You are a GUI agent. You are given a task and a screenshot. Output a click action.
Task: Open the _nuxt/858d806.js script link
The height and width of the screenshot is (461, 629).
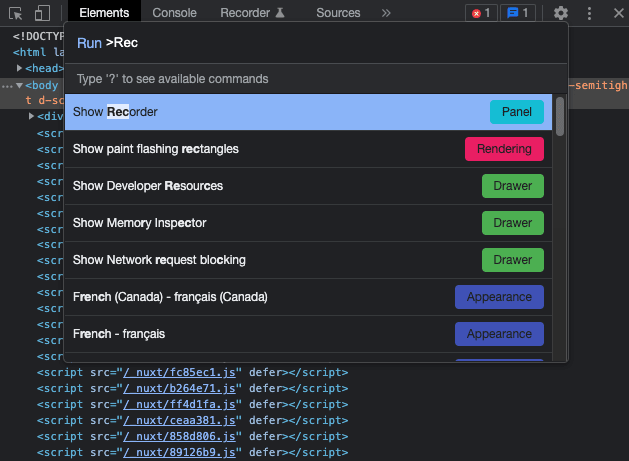pyautogui.click(x=179, y=437)
